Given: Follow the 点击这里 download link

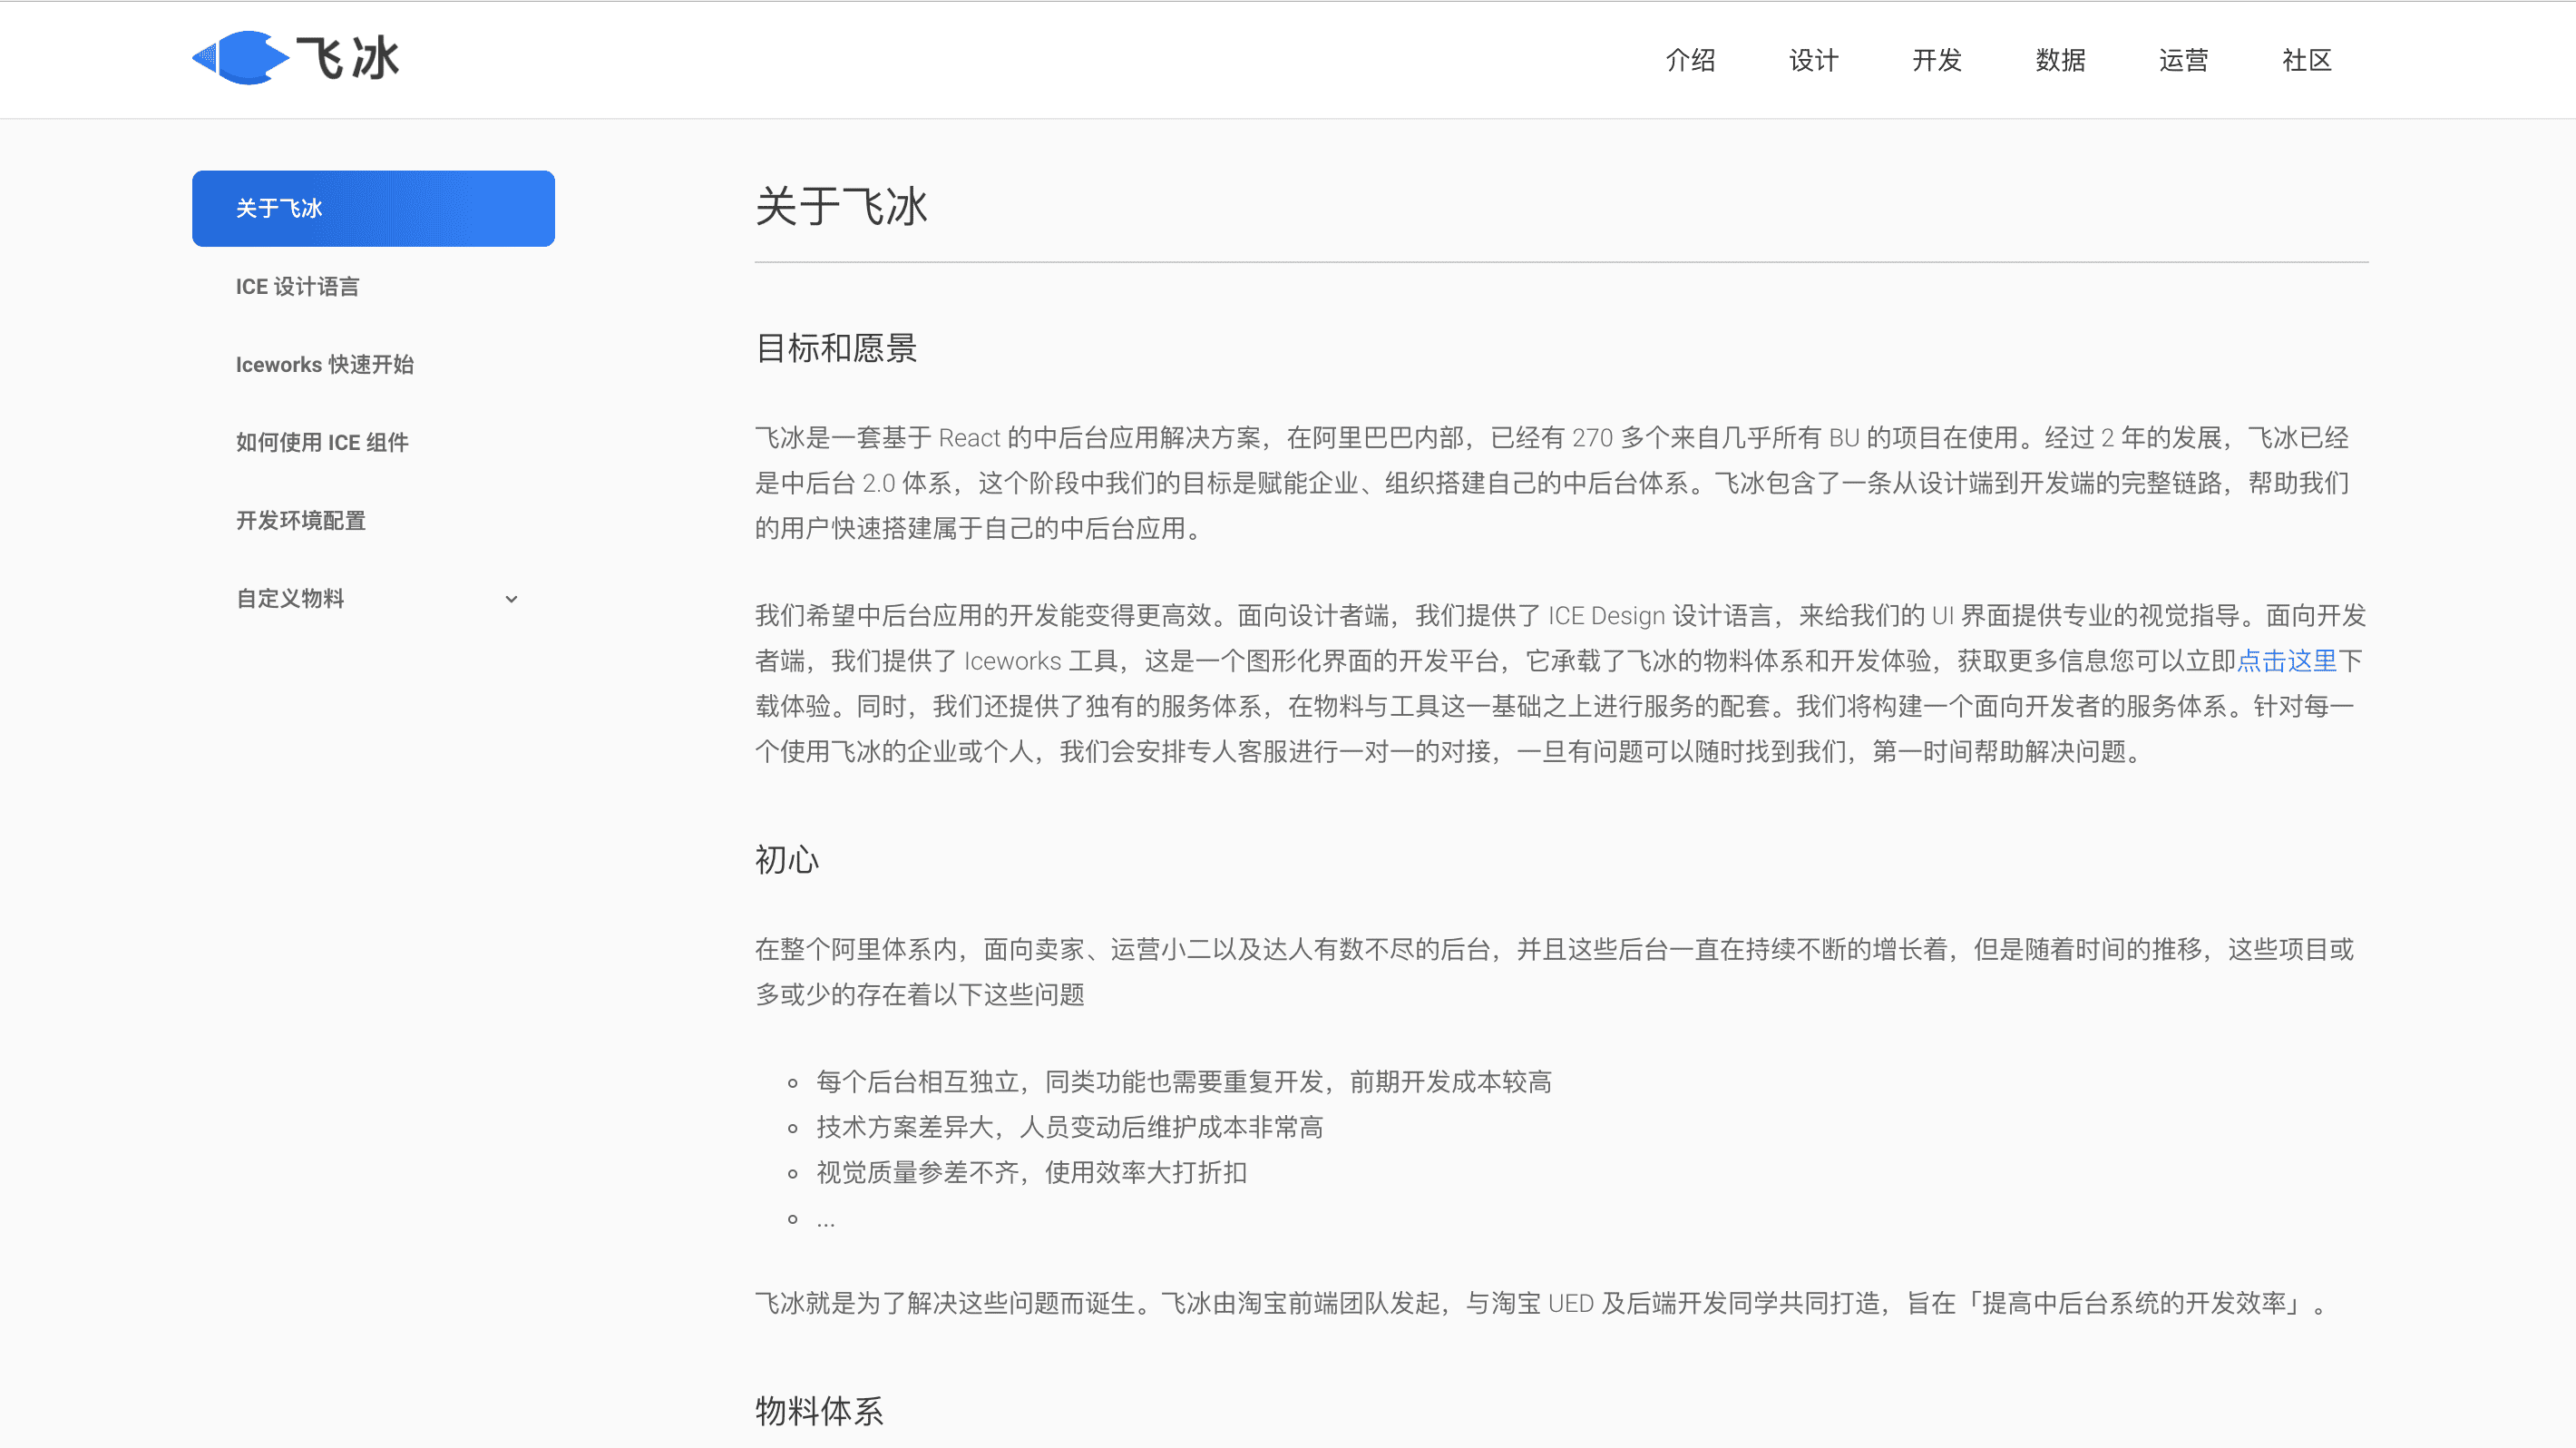Looking at the screenshot, I should [2286, 661].
